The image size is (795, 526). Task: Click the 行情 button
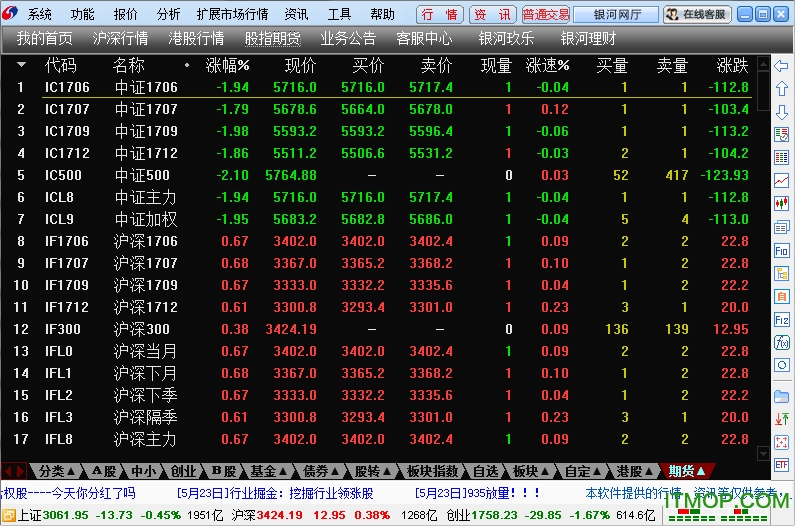point(440,15)
